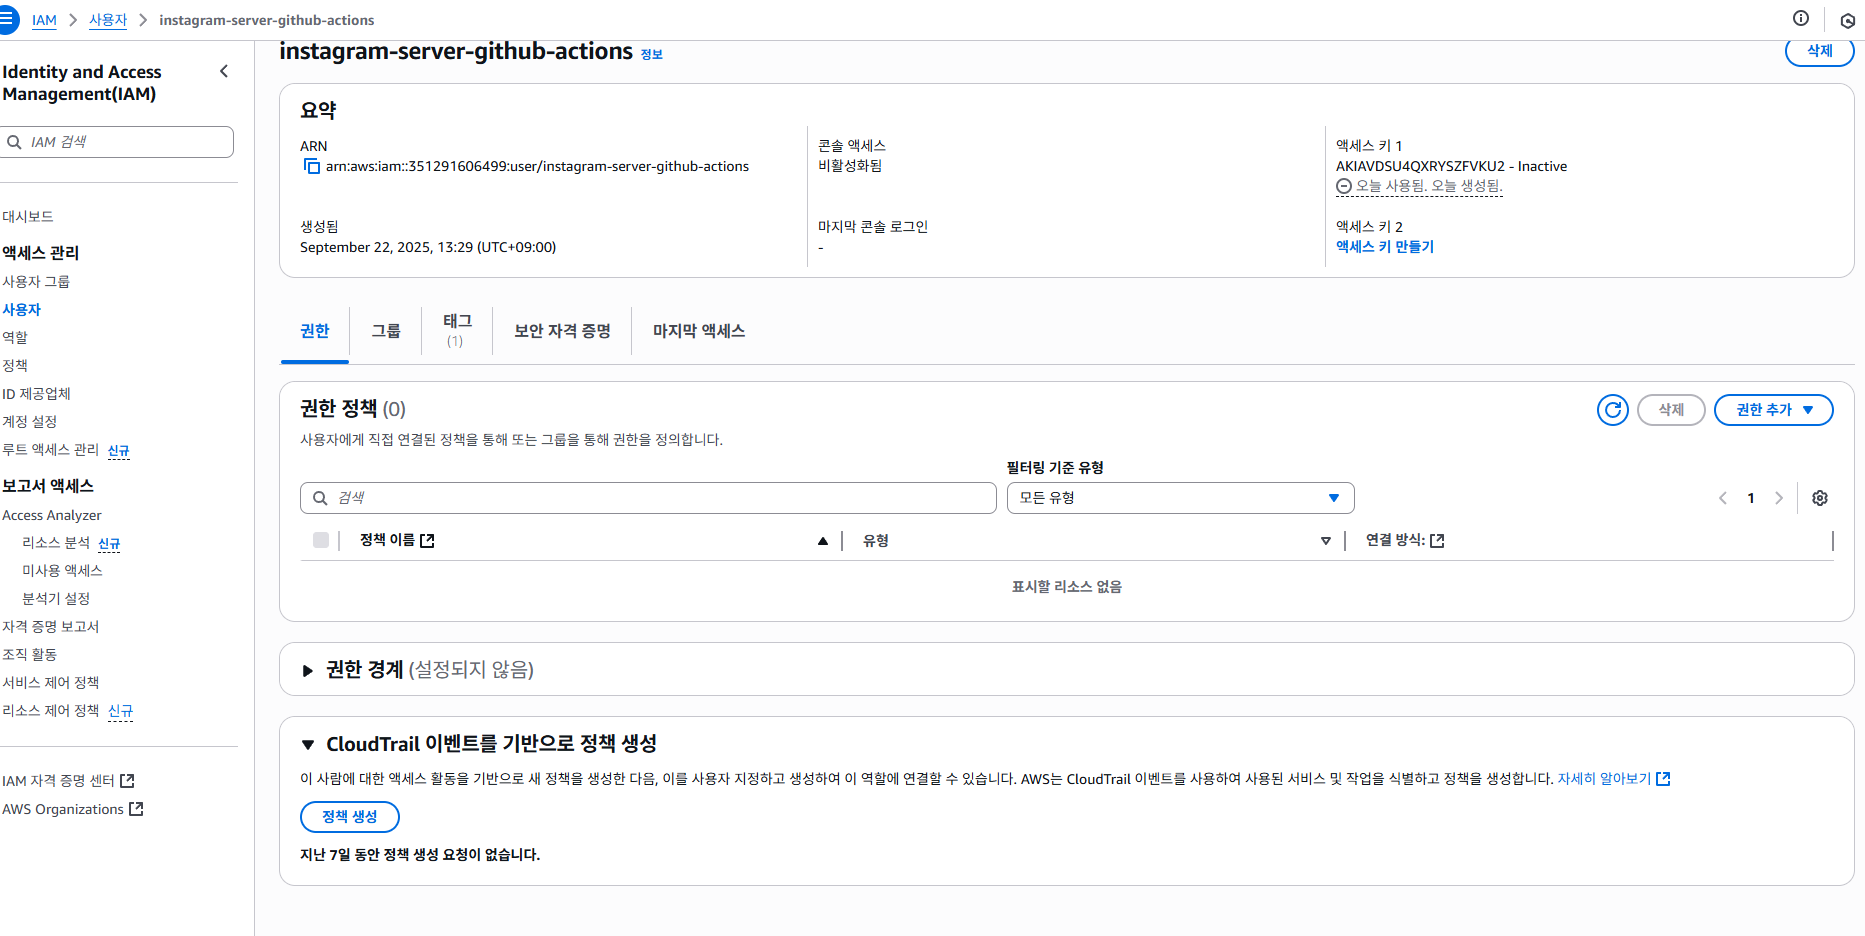Open the 모든 유형 filter dropdown

1180,498
